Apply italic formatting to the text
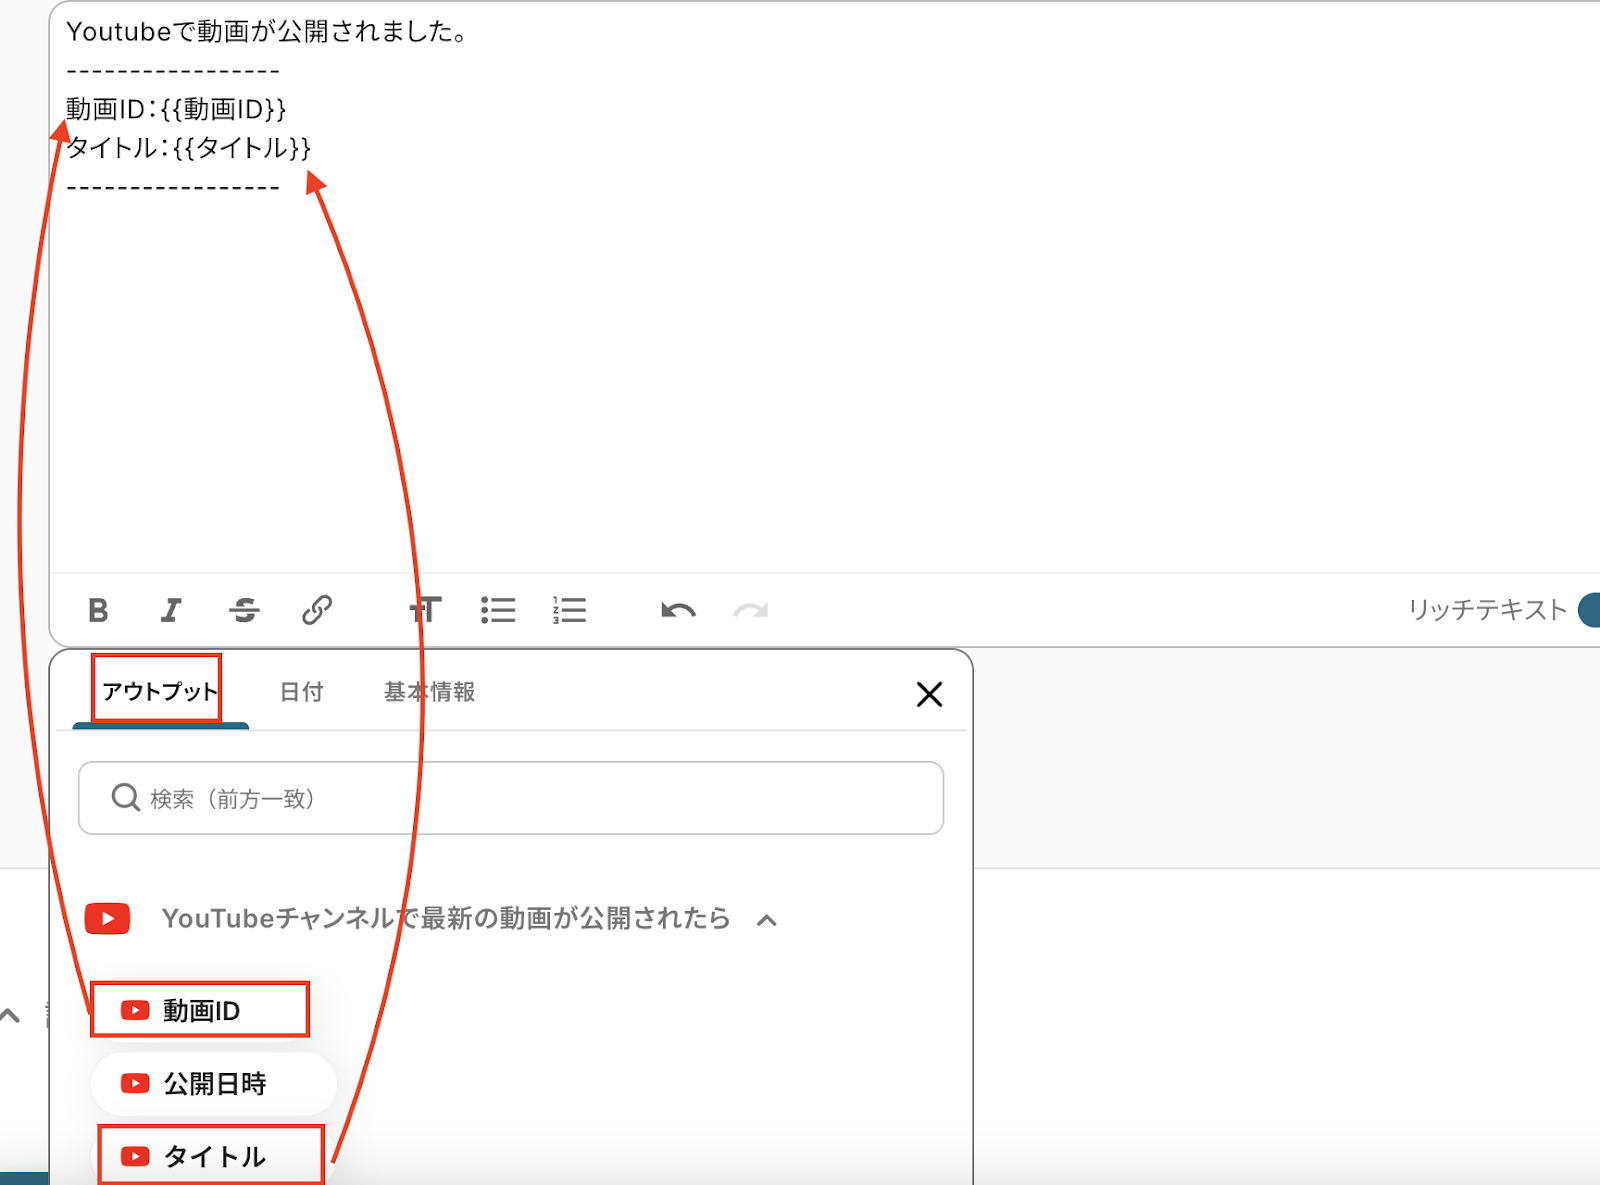The image size is (1600, 1185). click(x=171, y=610)
